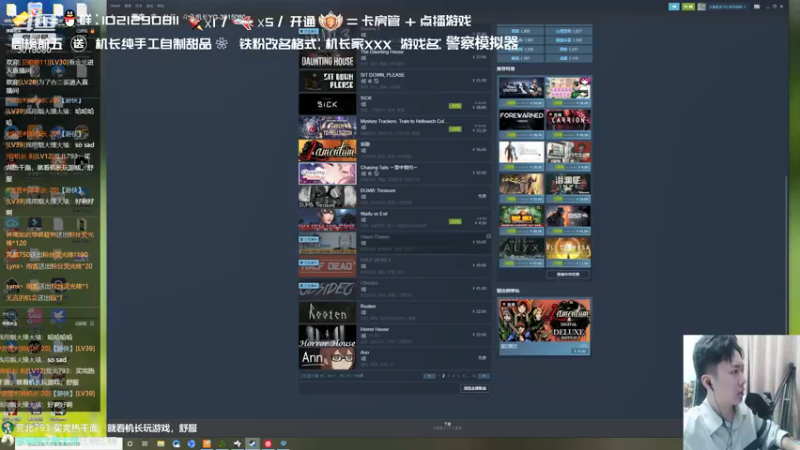The height and width of the screenshot is (450, 800).
Task: Open the Steam menu in the title bar
Action: click(115, 6)
